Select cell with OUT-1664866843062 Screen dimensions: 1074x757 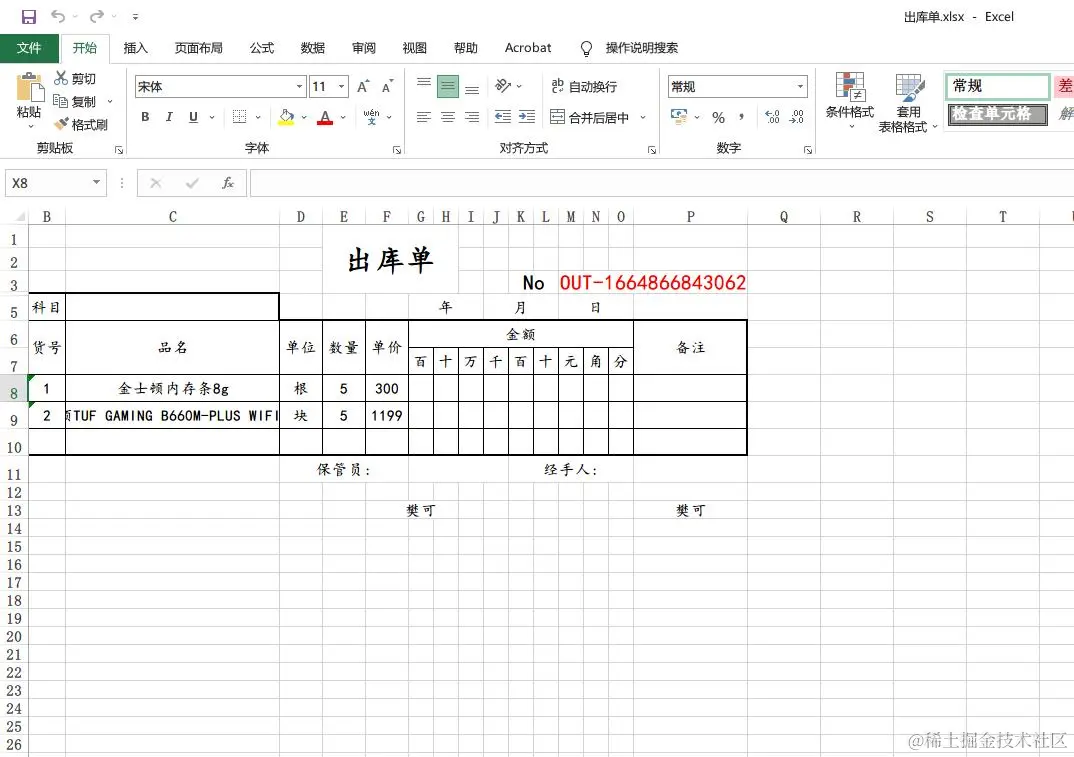pyautogui.click(x=652, y=282)
